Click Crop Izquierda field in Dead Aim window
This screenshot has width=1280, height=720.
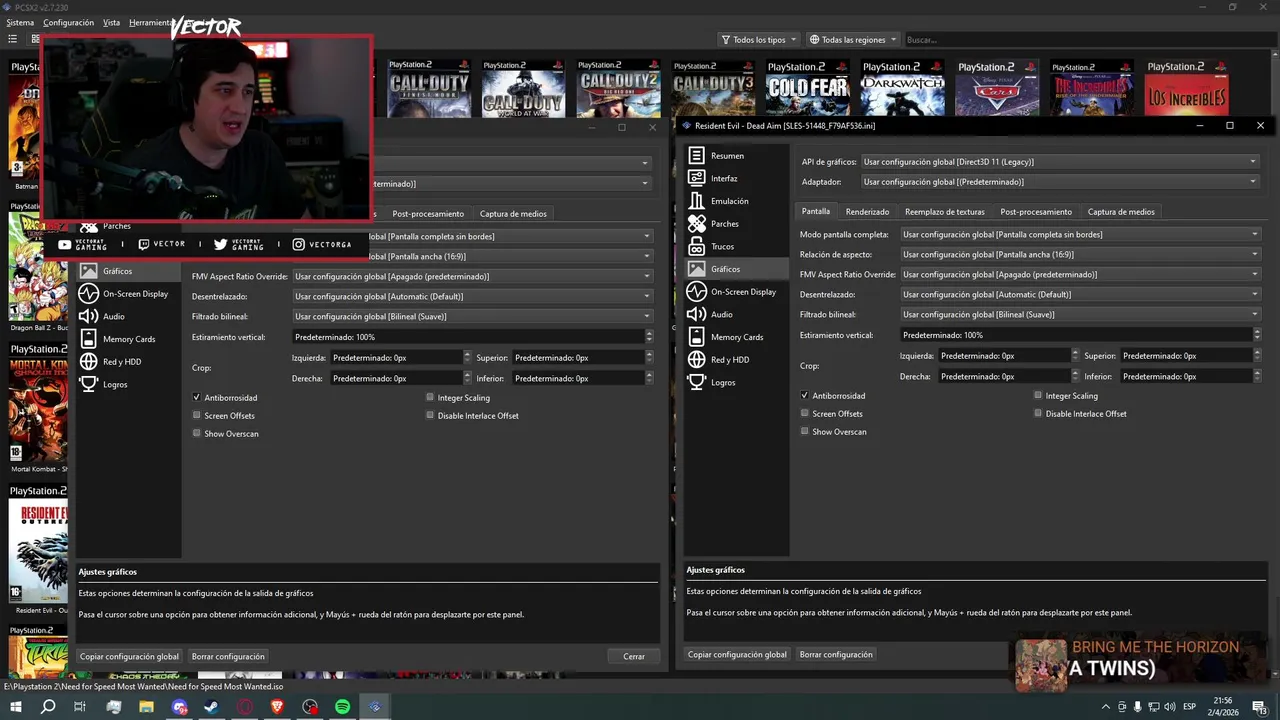(x=1009, y=355)
